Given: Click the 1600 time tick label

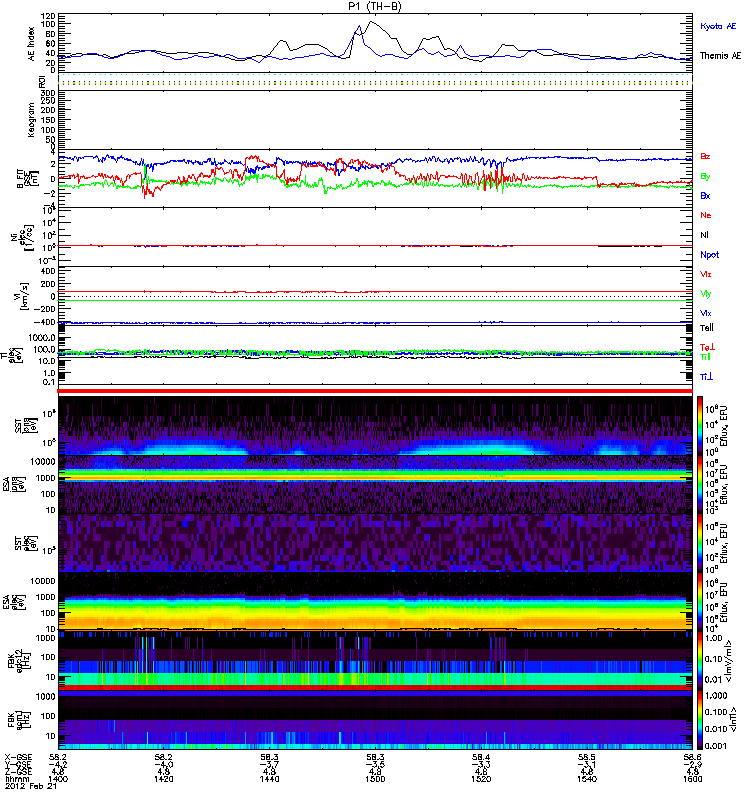Looking at the screenshot, I should pos(692,779).
